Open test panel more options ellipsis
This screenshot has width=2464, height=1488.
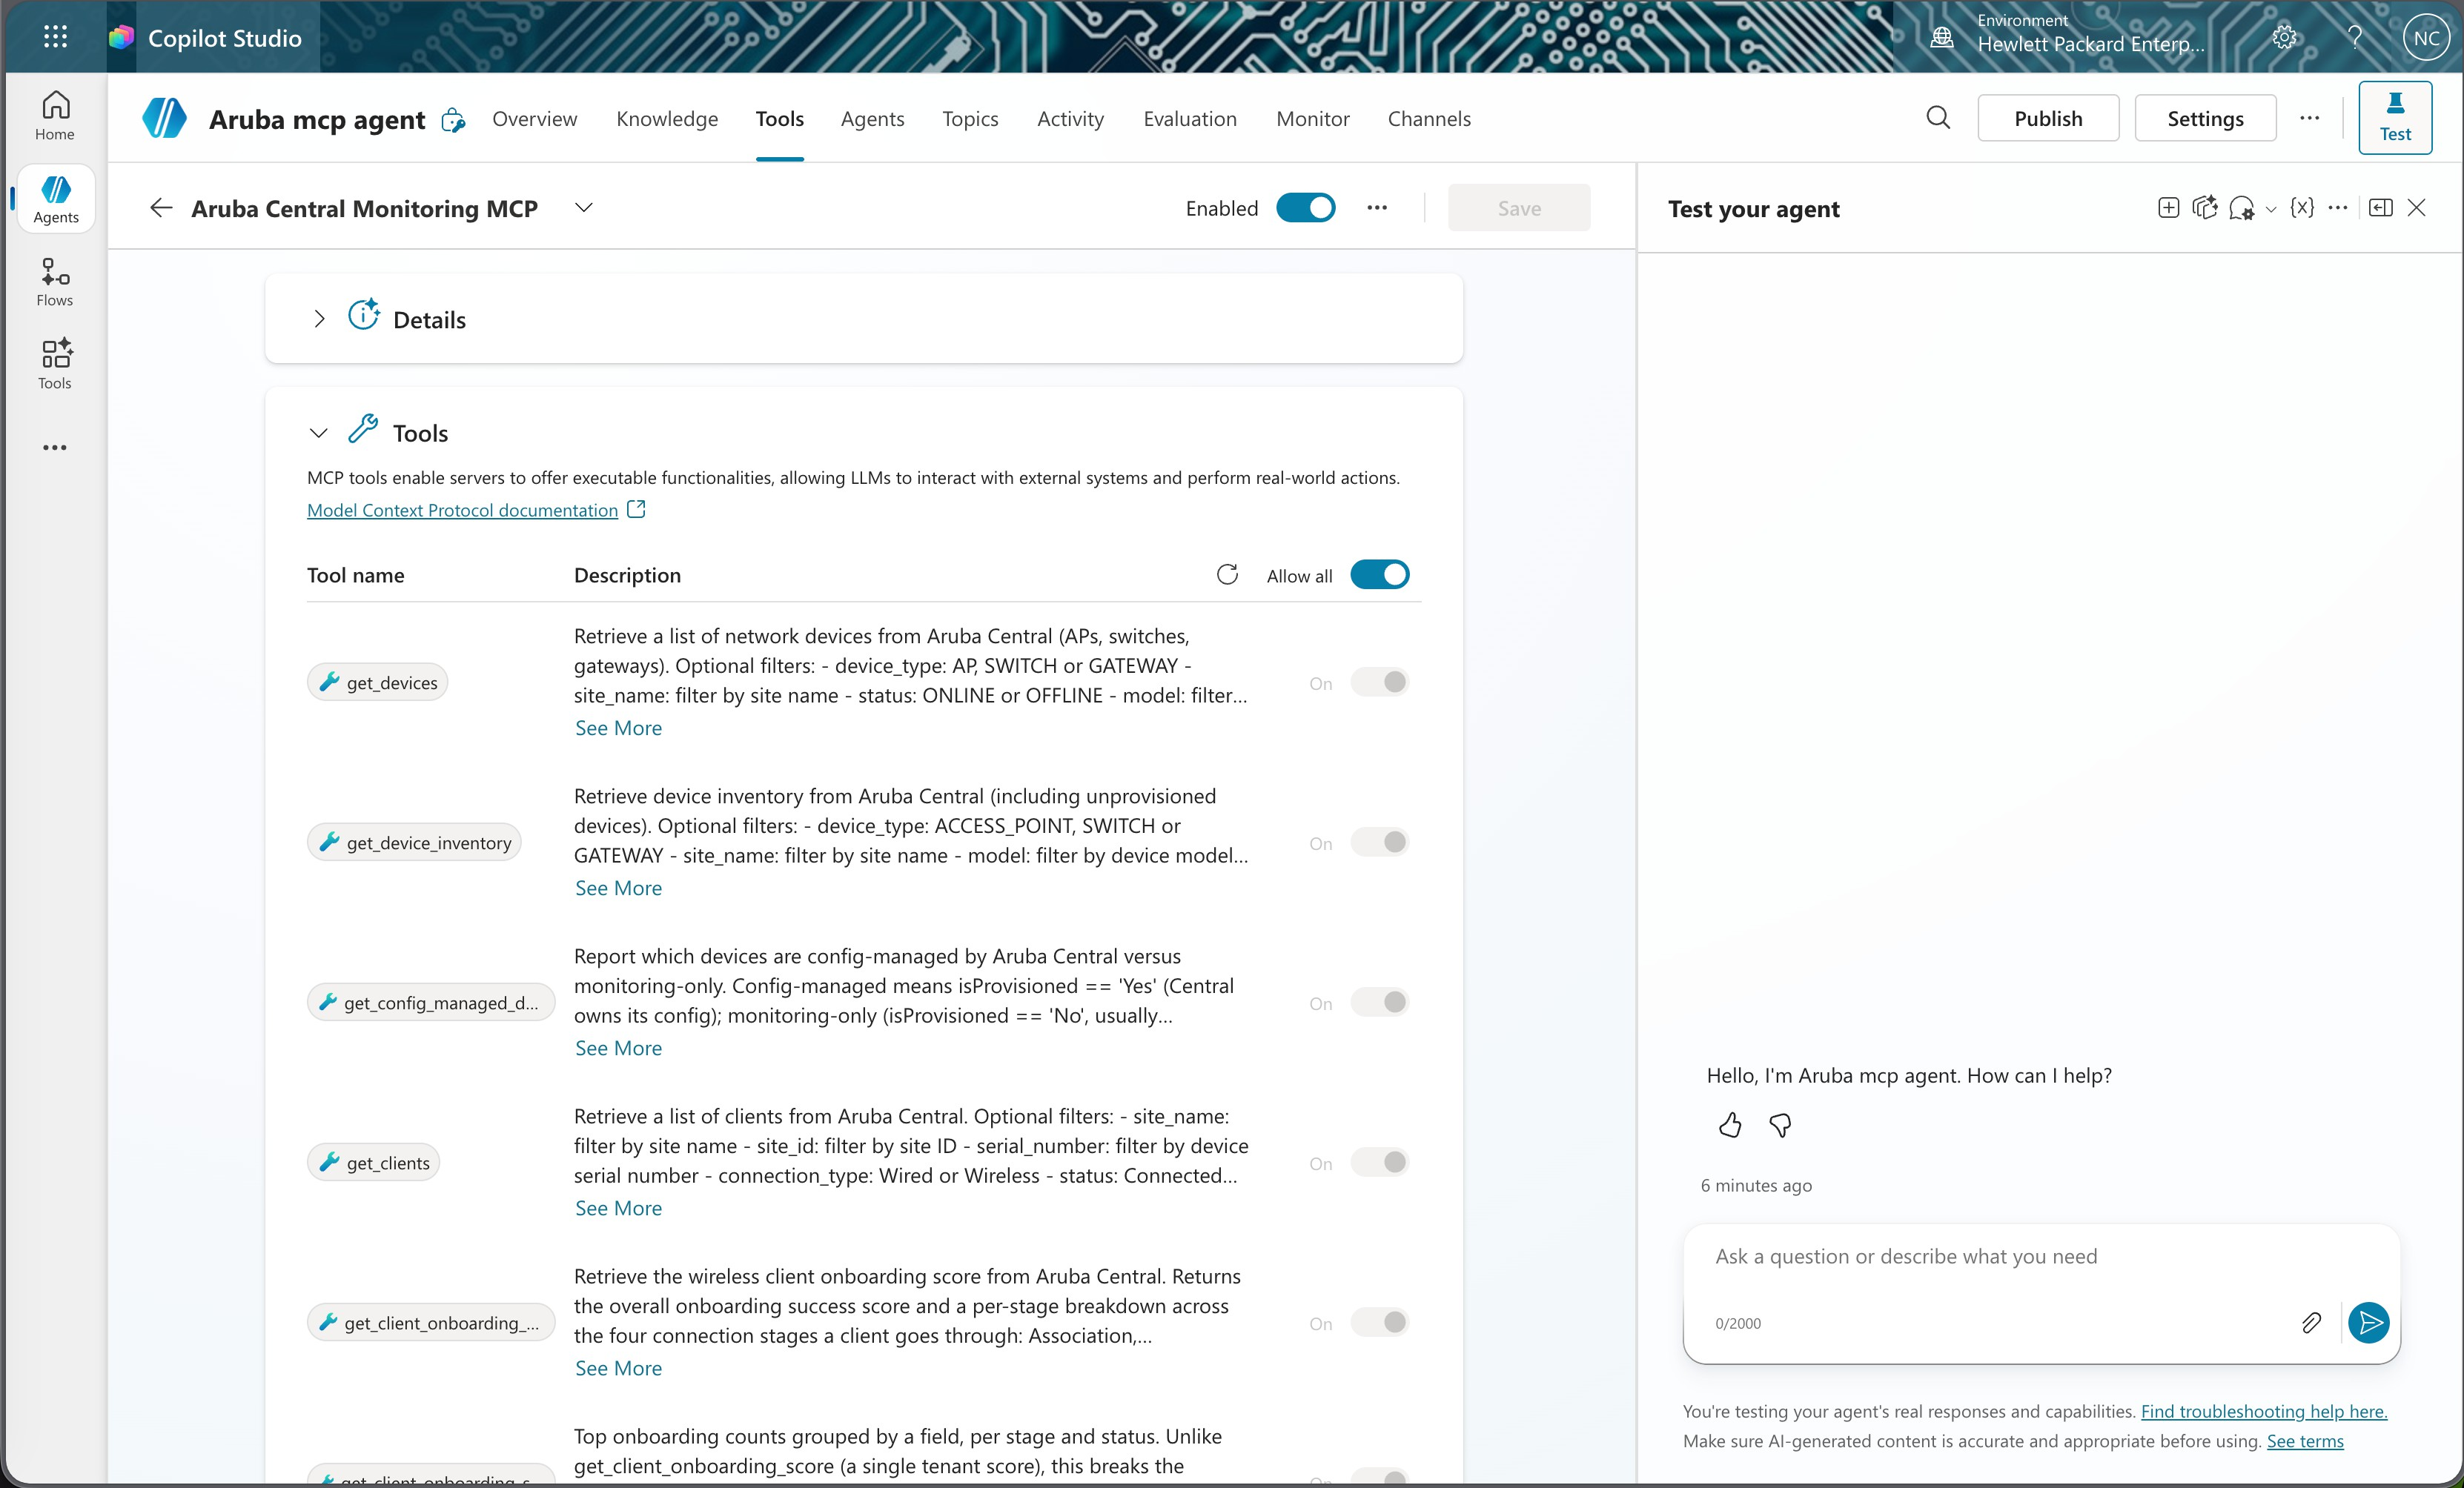pyautogui.click(x=2337, y=208)
